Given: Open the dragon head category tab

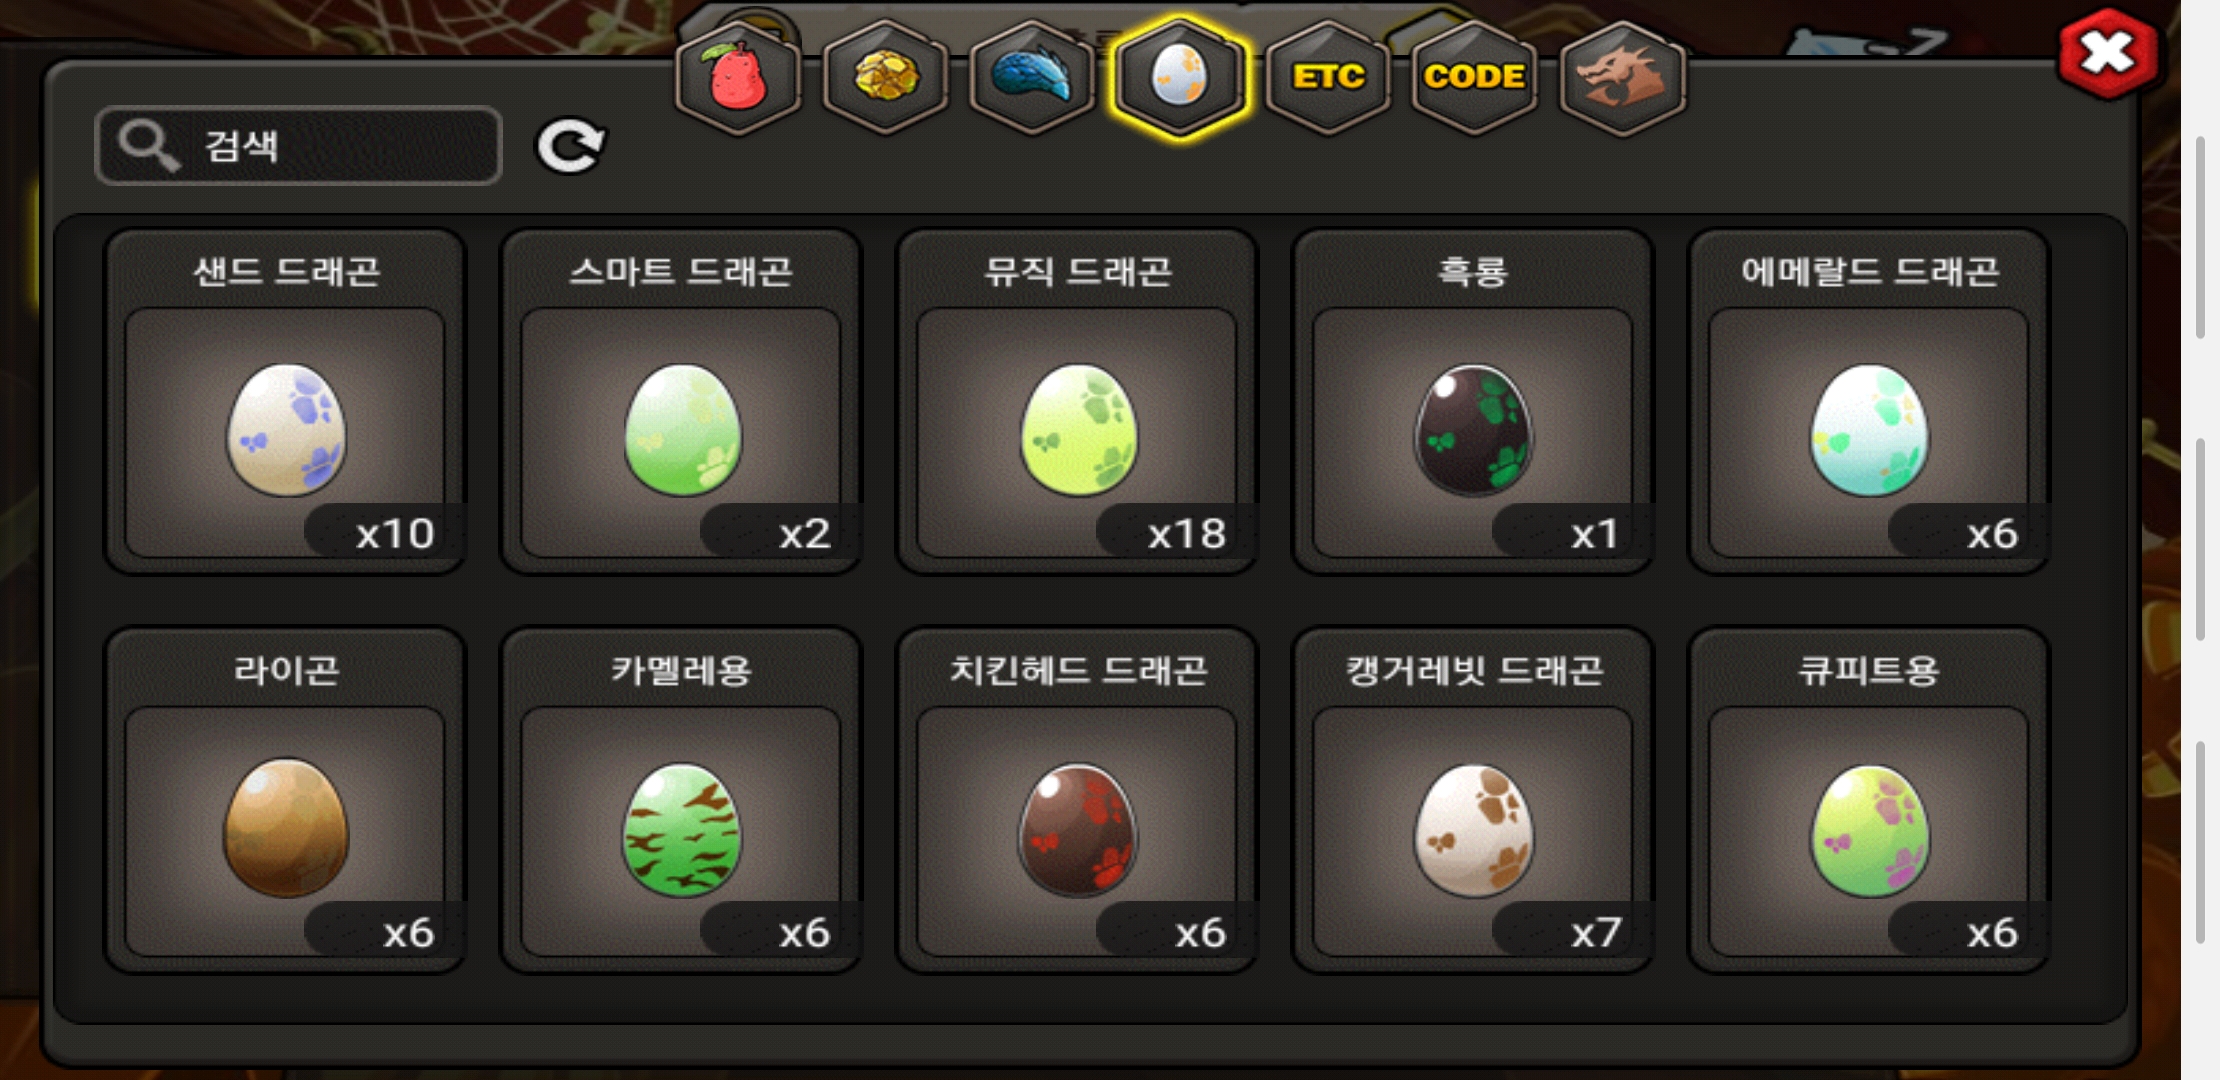Looking at the screenshot, I should coord(1622,78).
